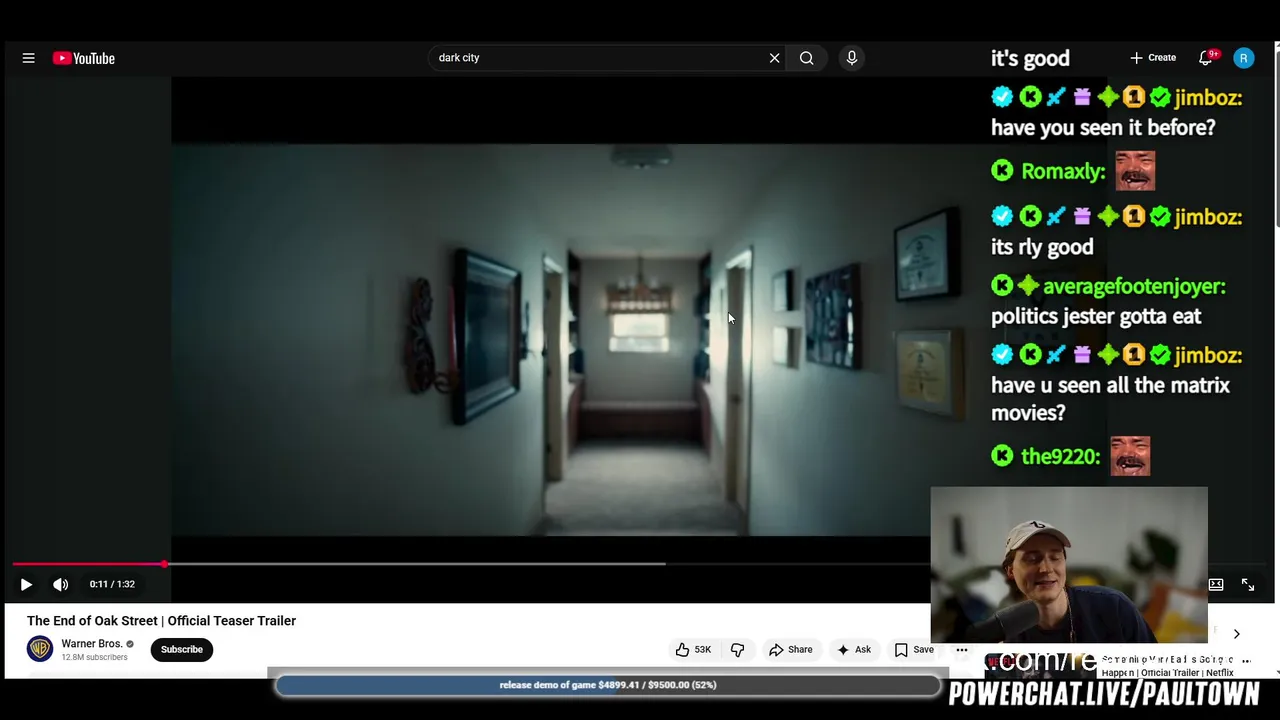
Task: Click the video time display 0:11 / 1:32
Action: click(112, 584)
